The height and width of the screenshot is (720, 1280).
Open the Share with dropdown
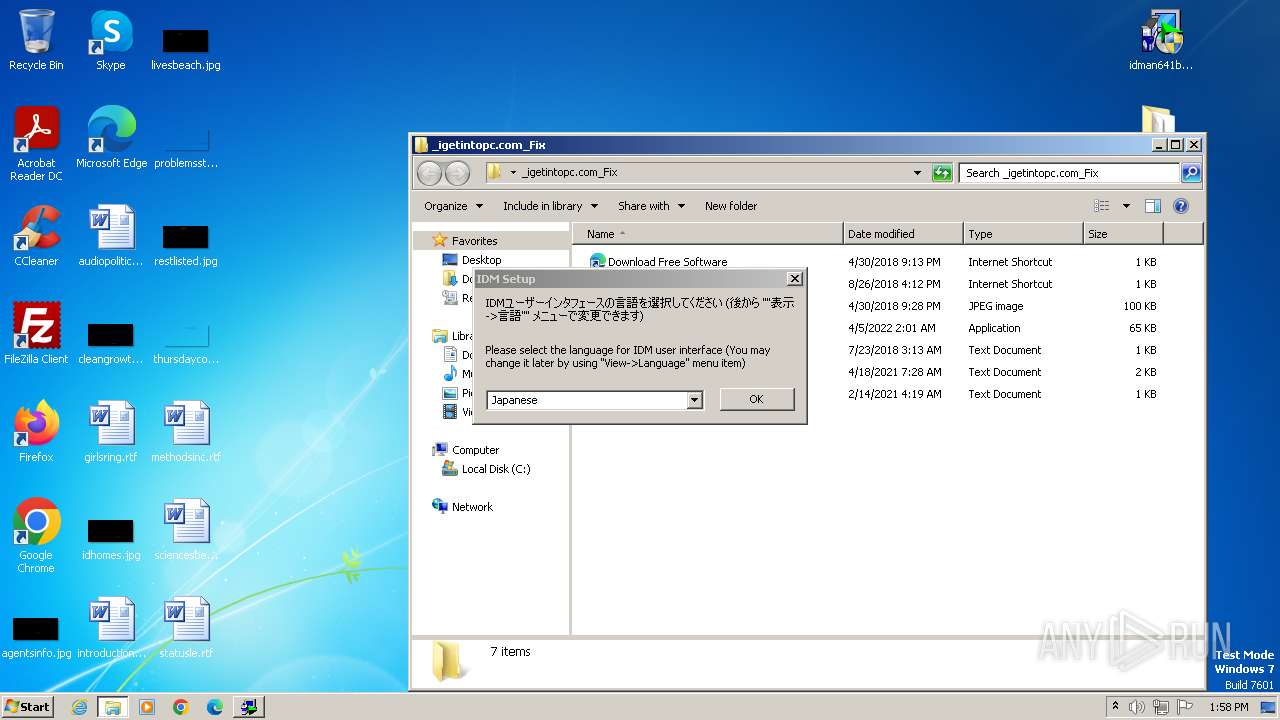[x=651, y=206]
